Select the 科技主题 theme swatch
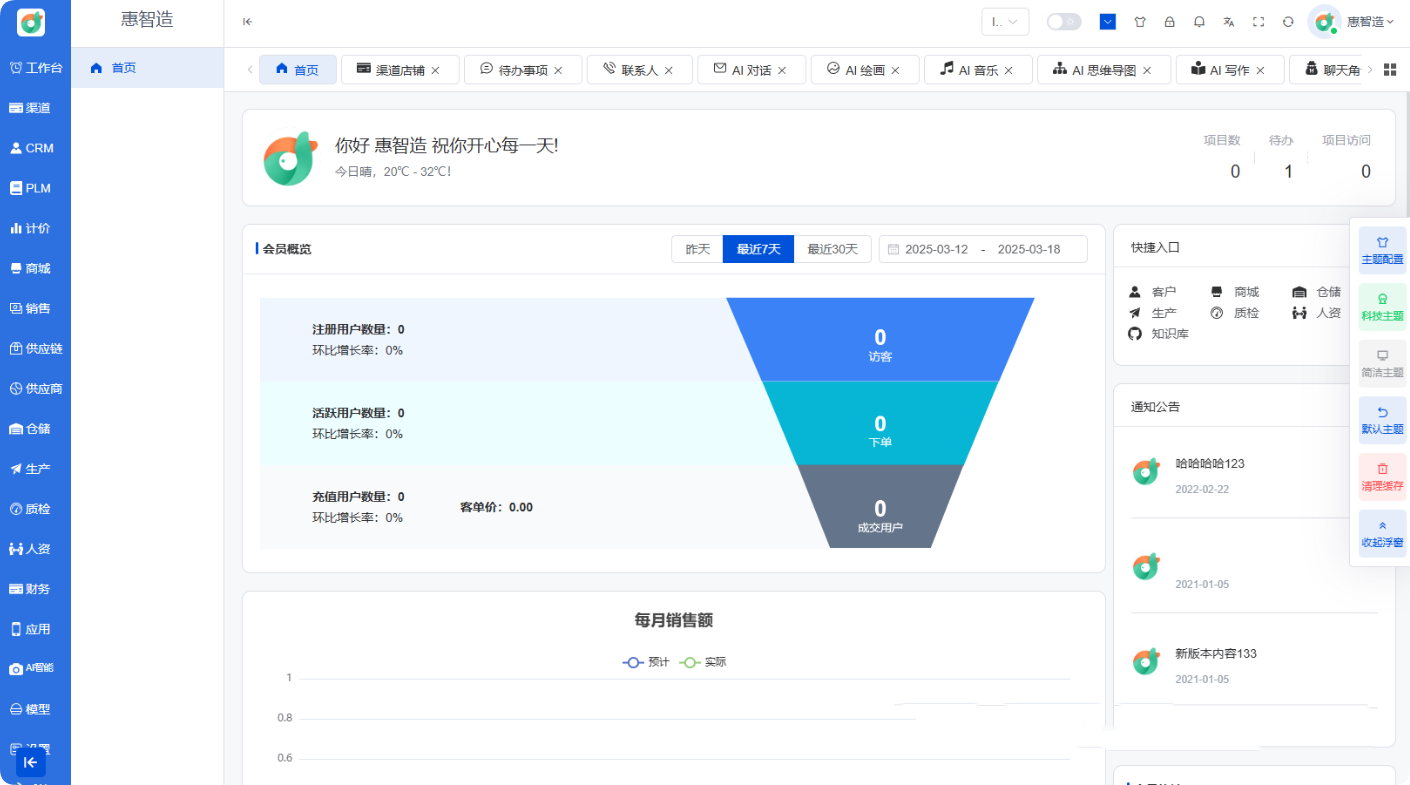This screenshot has height=785, width=1410. click(1382, 306)
